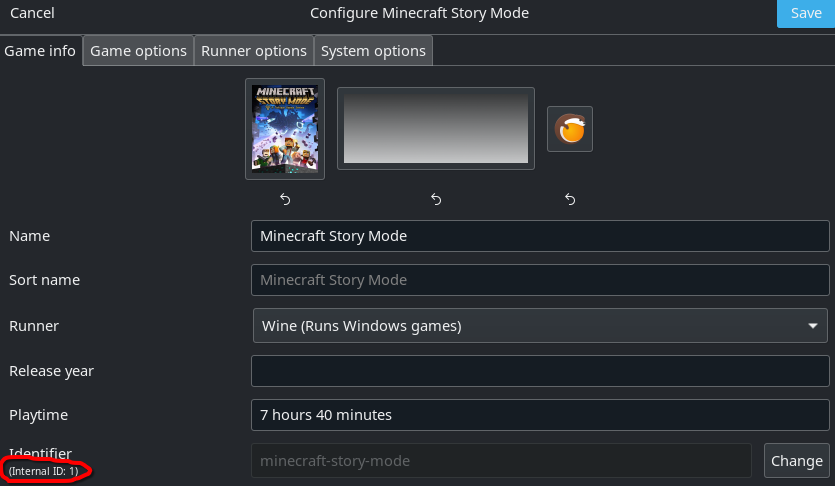Click the 'Configure Minecraft Story Mode' title
The height and width of the screenshot is (486, 835).
(x=419, y=13)
